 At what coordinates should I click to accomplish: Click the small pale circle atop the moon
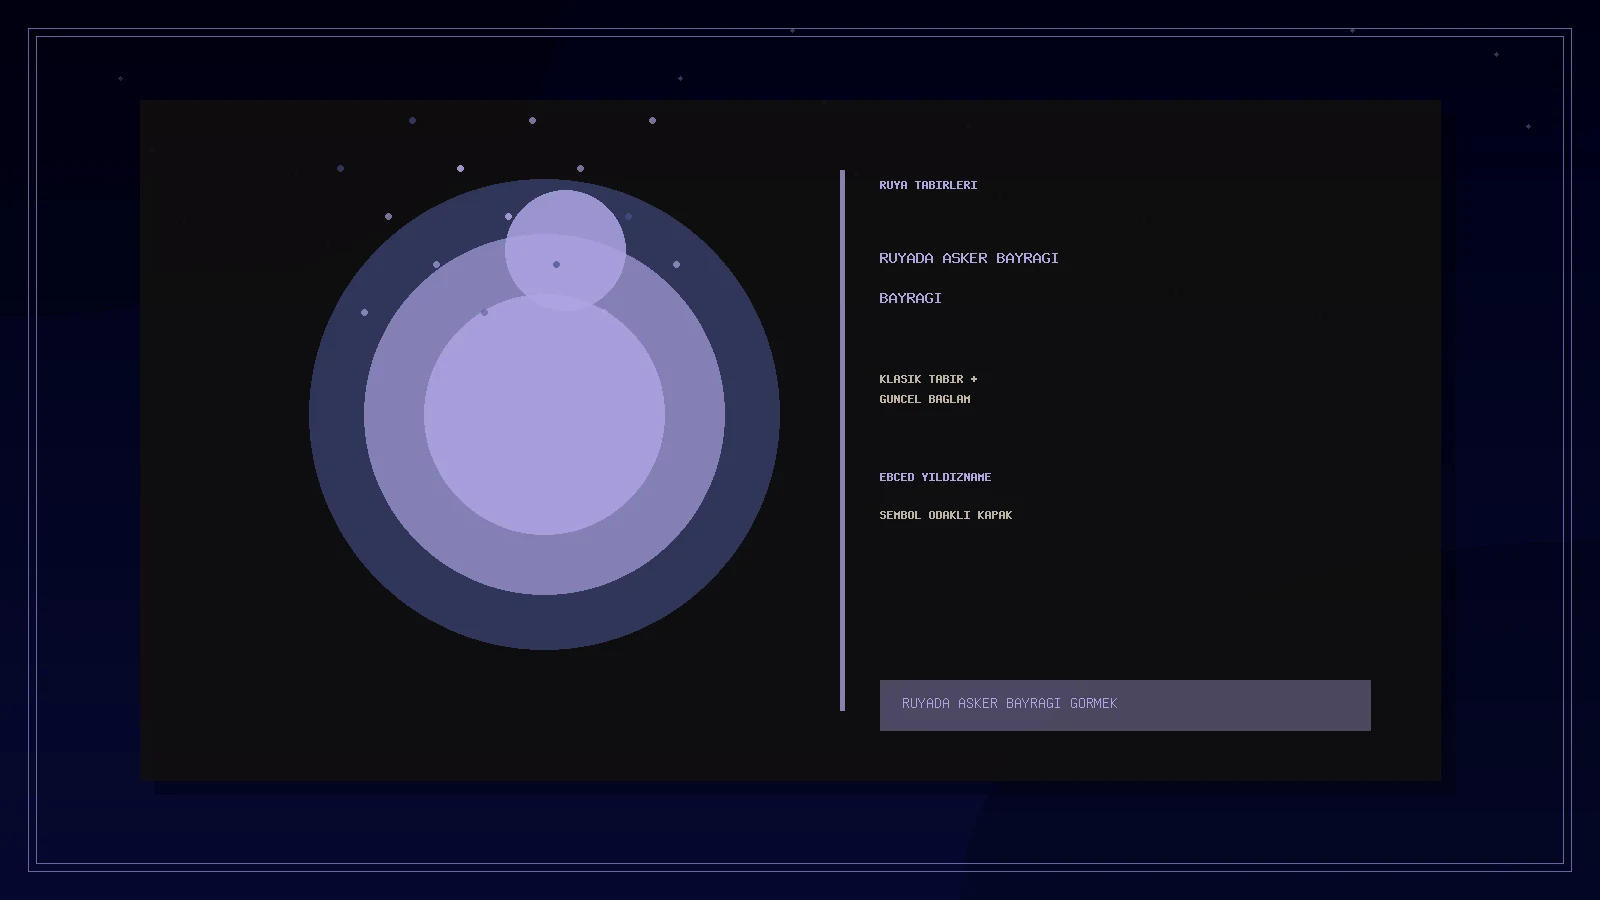(x=565, y=250)
